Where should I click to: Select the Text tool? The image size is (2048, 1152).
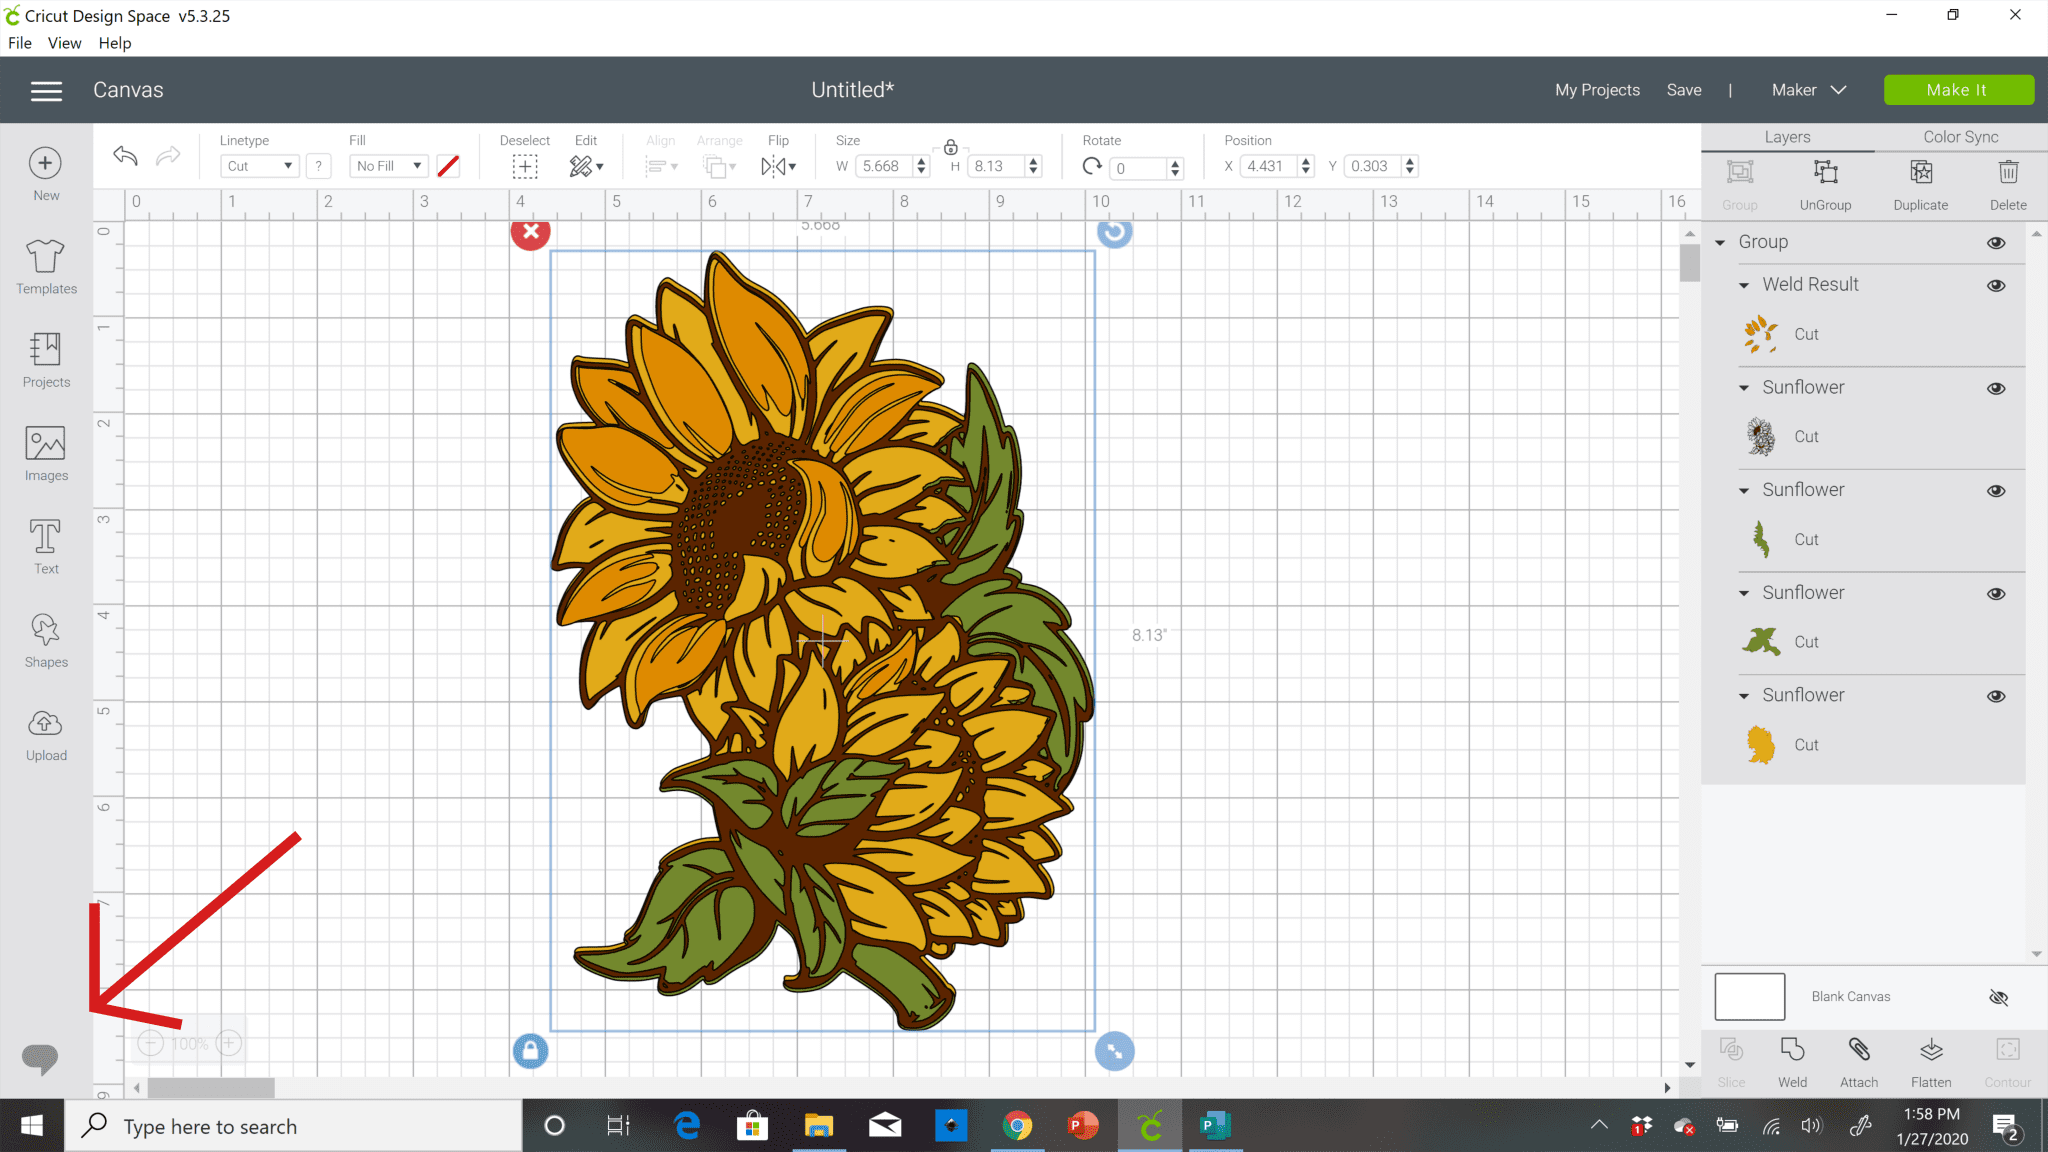pos(45,545)
